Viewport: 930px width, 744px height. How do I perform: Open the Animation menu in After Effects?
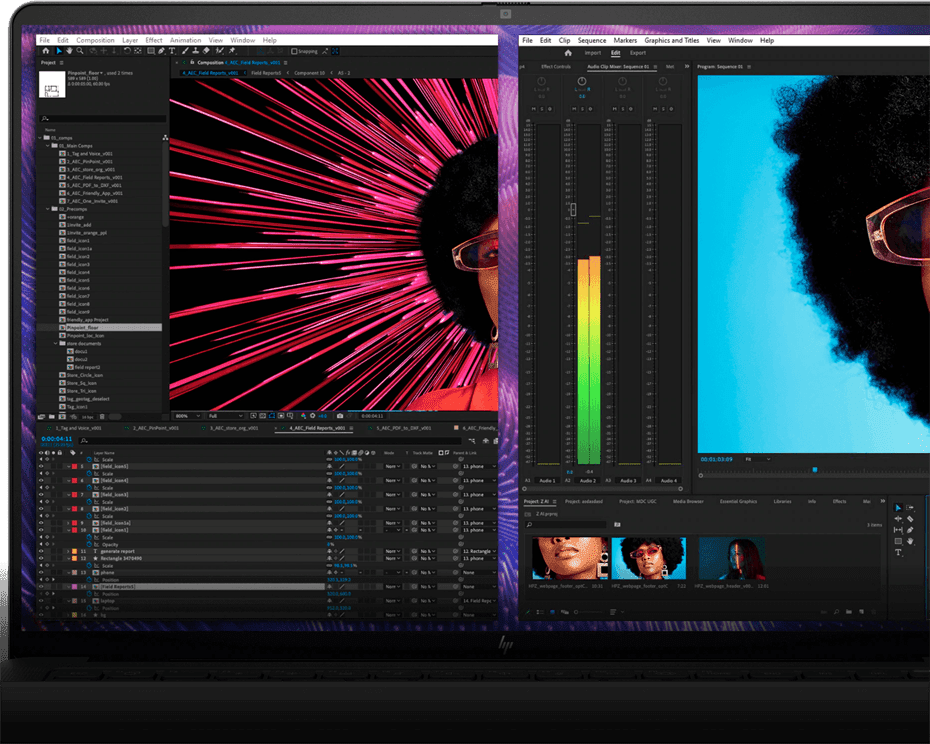click(x=186, y=40)
